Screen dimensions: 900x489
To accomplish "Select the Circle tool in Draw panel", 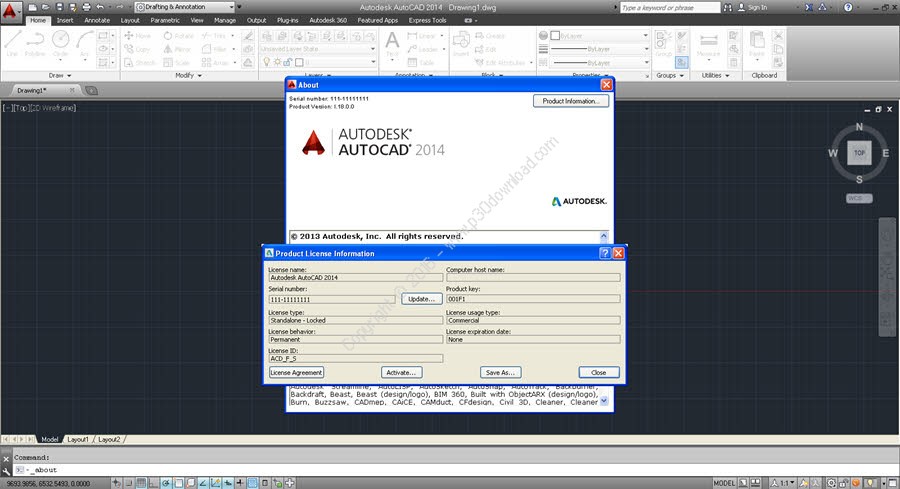I will point(60,42).
